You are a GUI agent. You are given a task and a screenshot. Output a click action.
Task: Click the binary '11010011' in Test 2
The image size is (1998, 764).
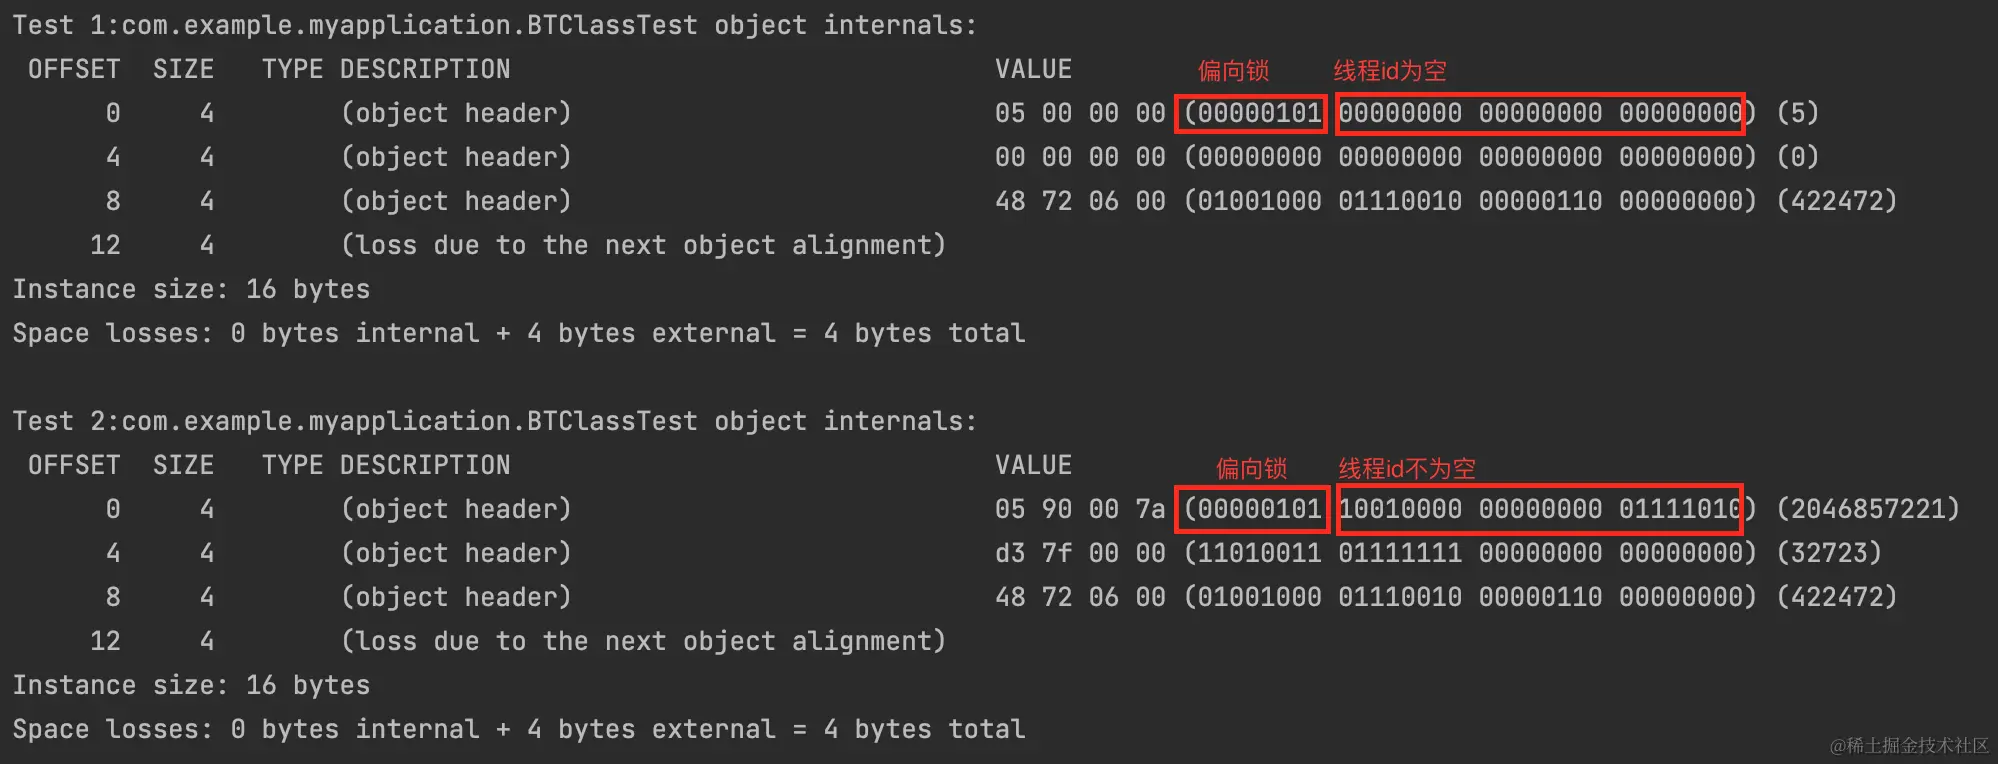coord(1259,553)
